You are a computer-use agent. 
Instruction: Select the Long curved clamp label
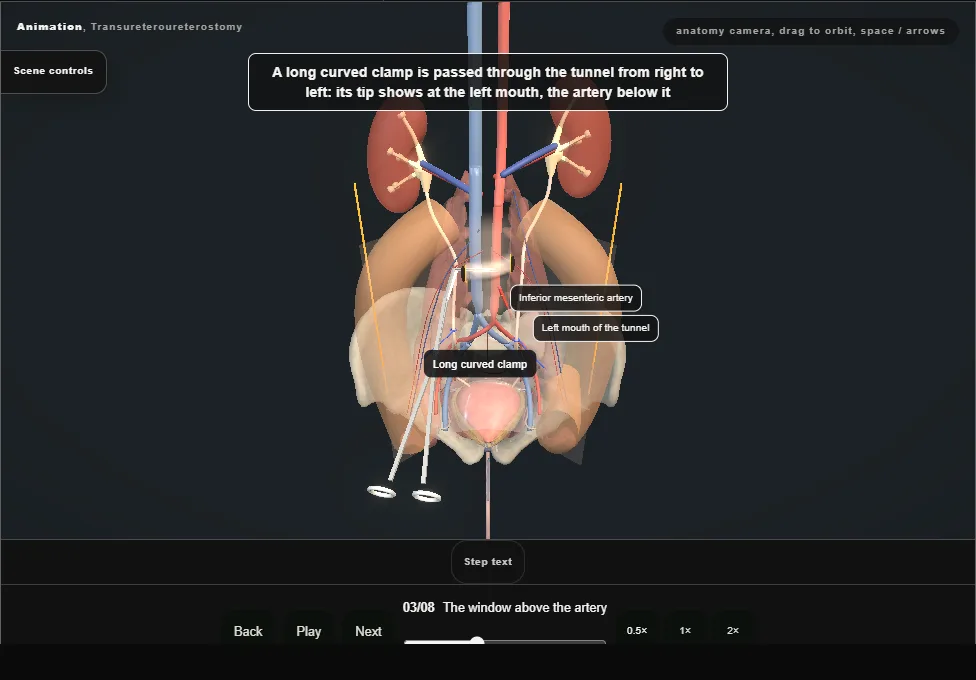coord(480,364)
